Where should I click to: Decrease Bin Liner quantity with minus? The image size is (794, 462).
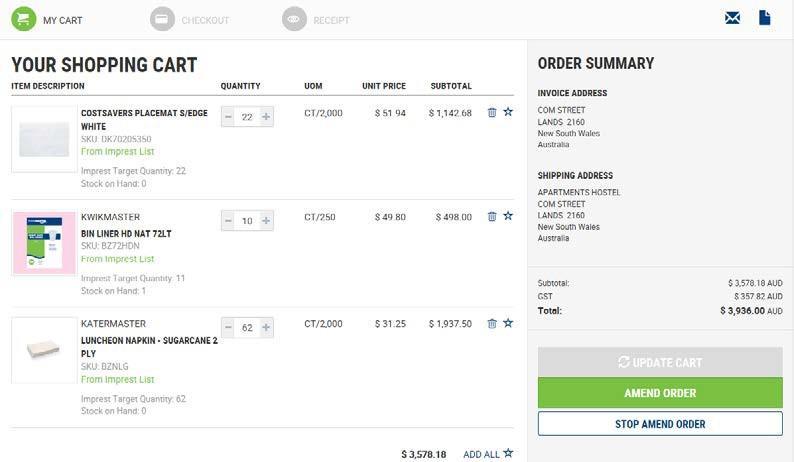pos(228,221)
